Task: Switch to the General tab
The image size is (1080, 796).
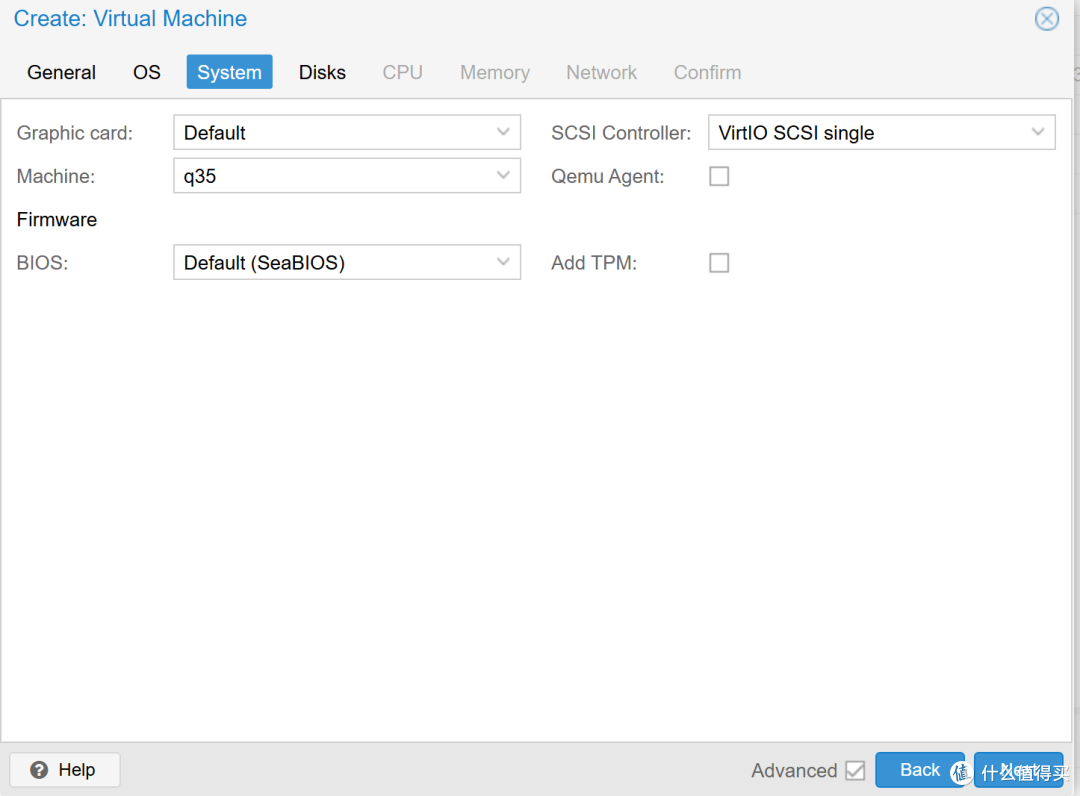Action: 62,72
